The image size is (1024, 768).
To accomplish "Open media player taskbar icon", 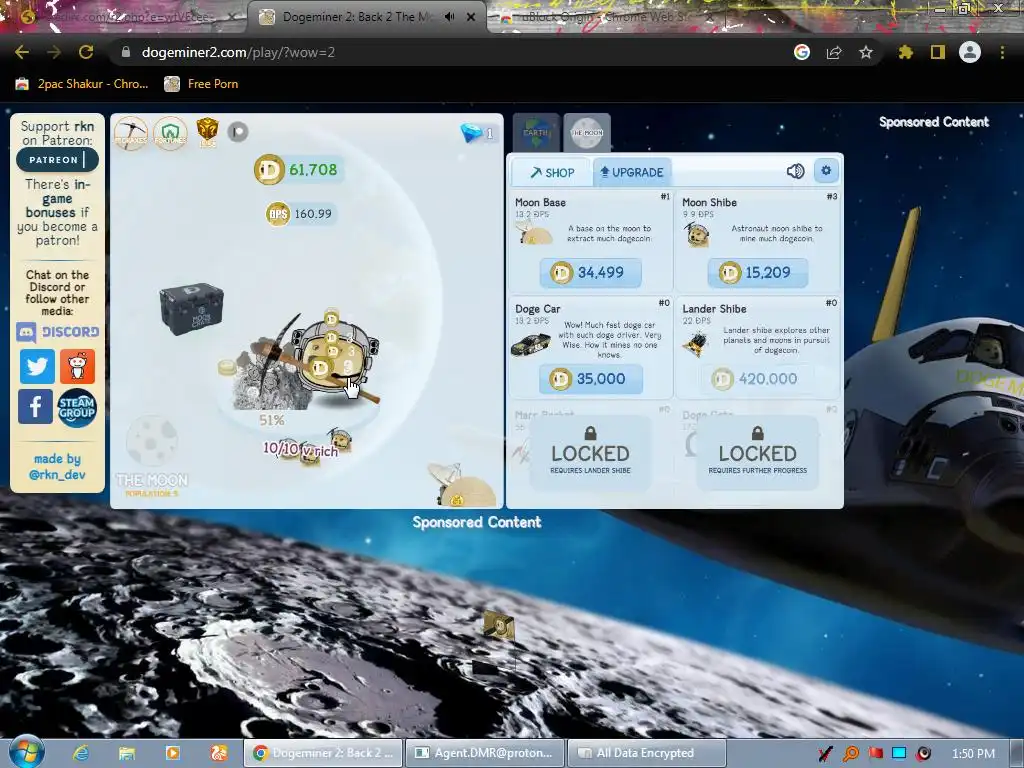I will pos(172,753).
